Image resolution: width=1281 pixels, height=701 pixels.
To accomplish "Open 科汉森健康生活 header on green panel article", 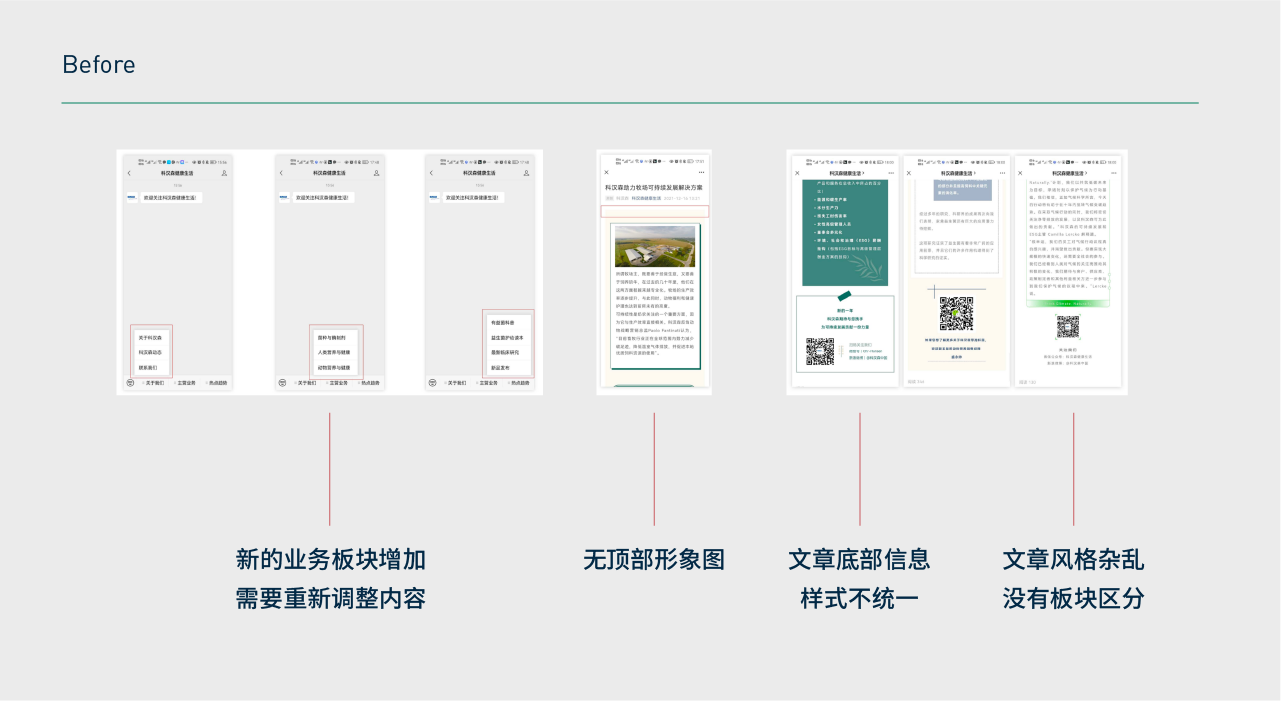I will pyautogui.click(x=847, y=173).
